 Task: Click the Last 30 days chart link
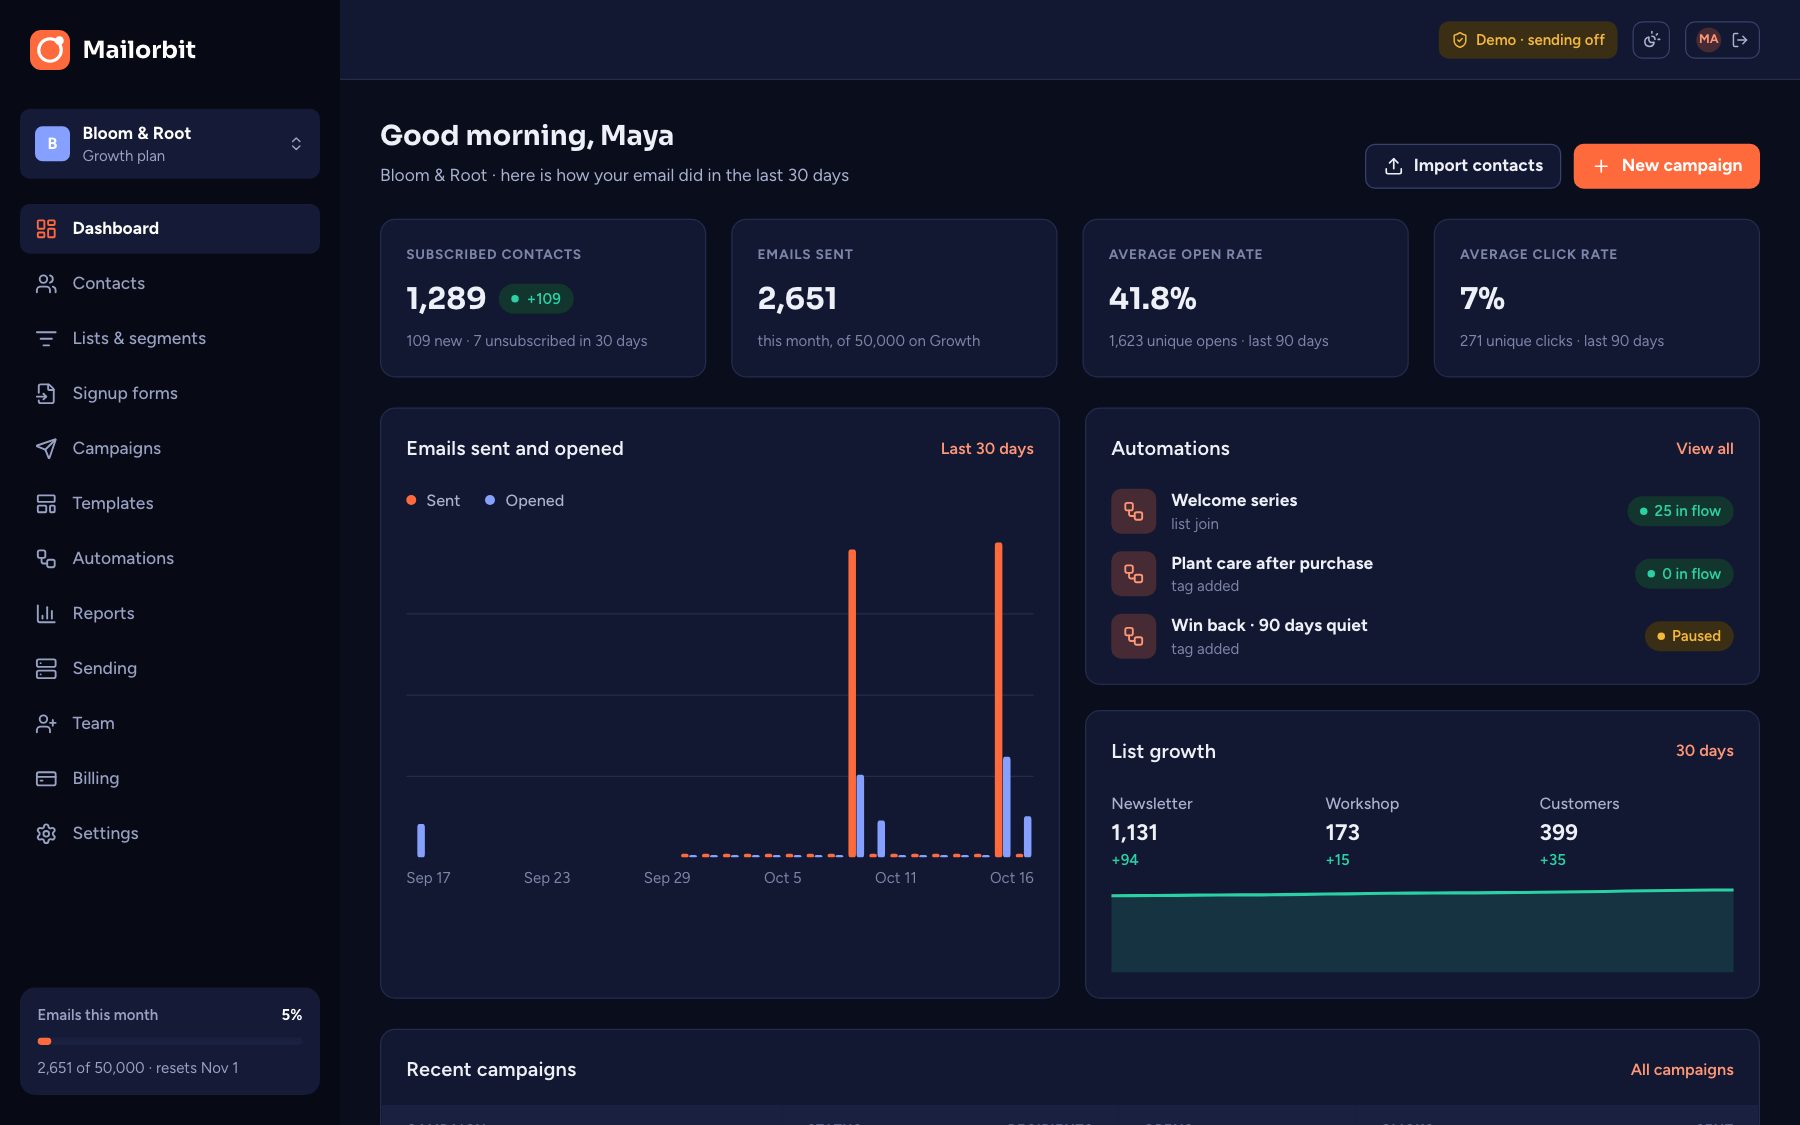986,449
